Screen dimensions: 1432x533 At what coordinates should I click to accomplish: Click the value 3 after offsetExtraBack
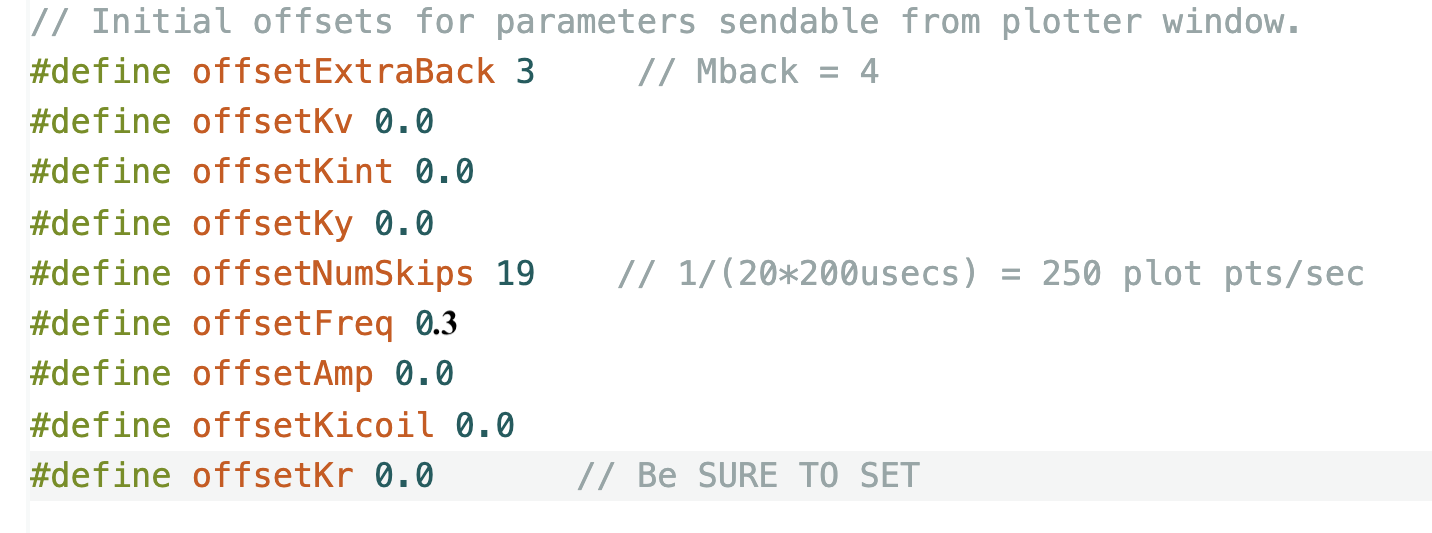525,72
